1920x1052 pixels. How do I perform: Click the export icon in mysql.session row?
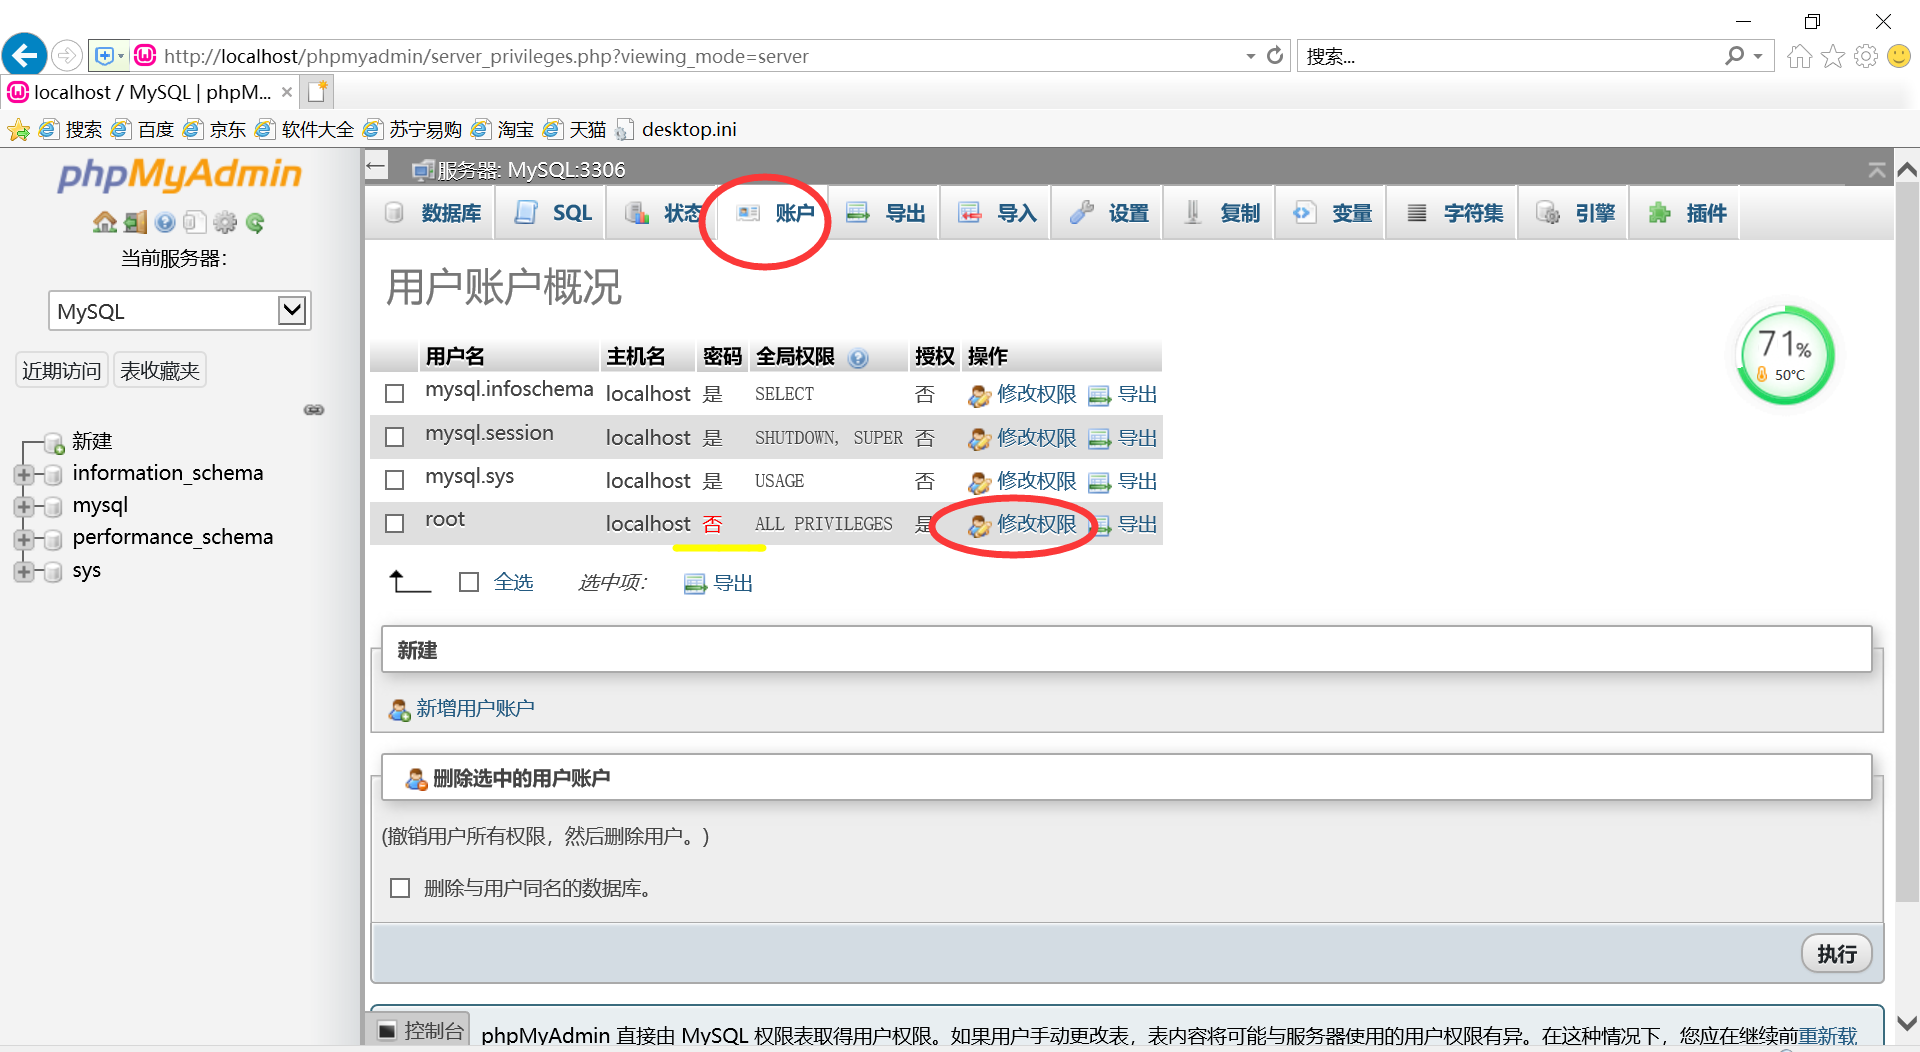pyautogui.click(x=1099, y=439)
